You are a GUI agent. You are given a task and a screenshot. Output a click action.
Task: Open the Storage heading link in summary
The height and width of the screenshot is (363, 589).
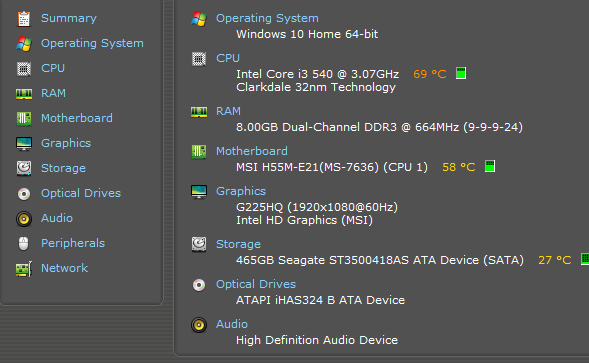click(238, 244)
